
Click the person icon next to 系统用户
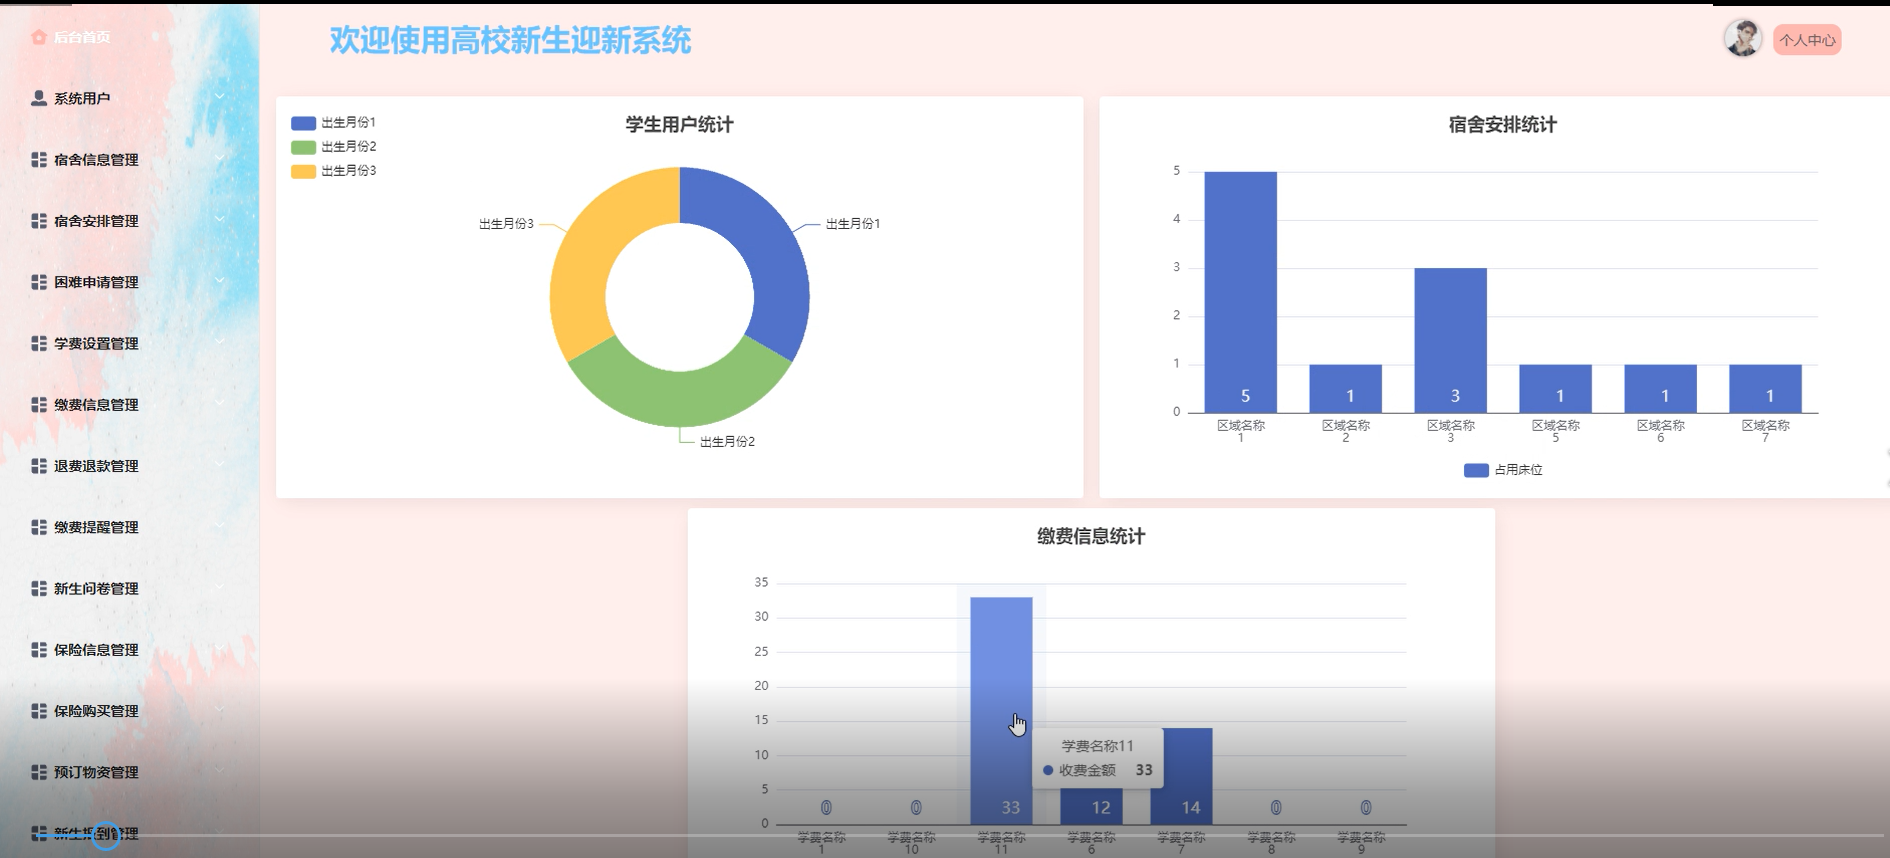click(x=39, y=98)
